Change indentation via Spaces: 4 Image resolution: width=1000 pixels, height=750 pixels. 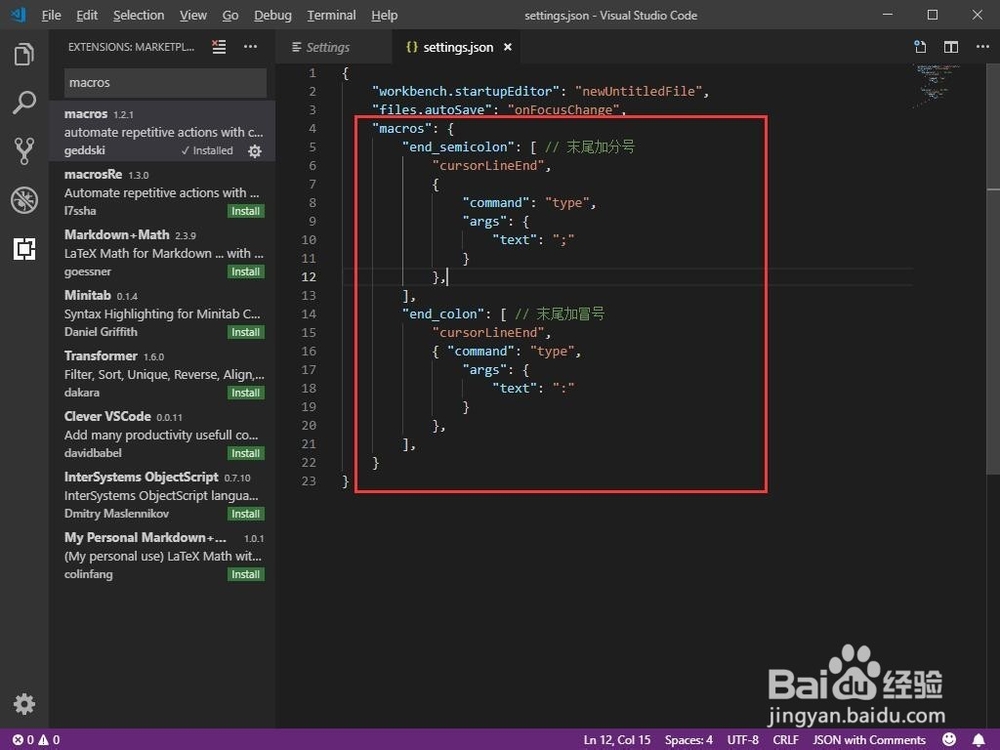tap(688, 740)
